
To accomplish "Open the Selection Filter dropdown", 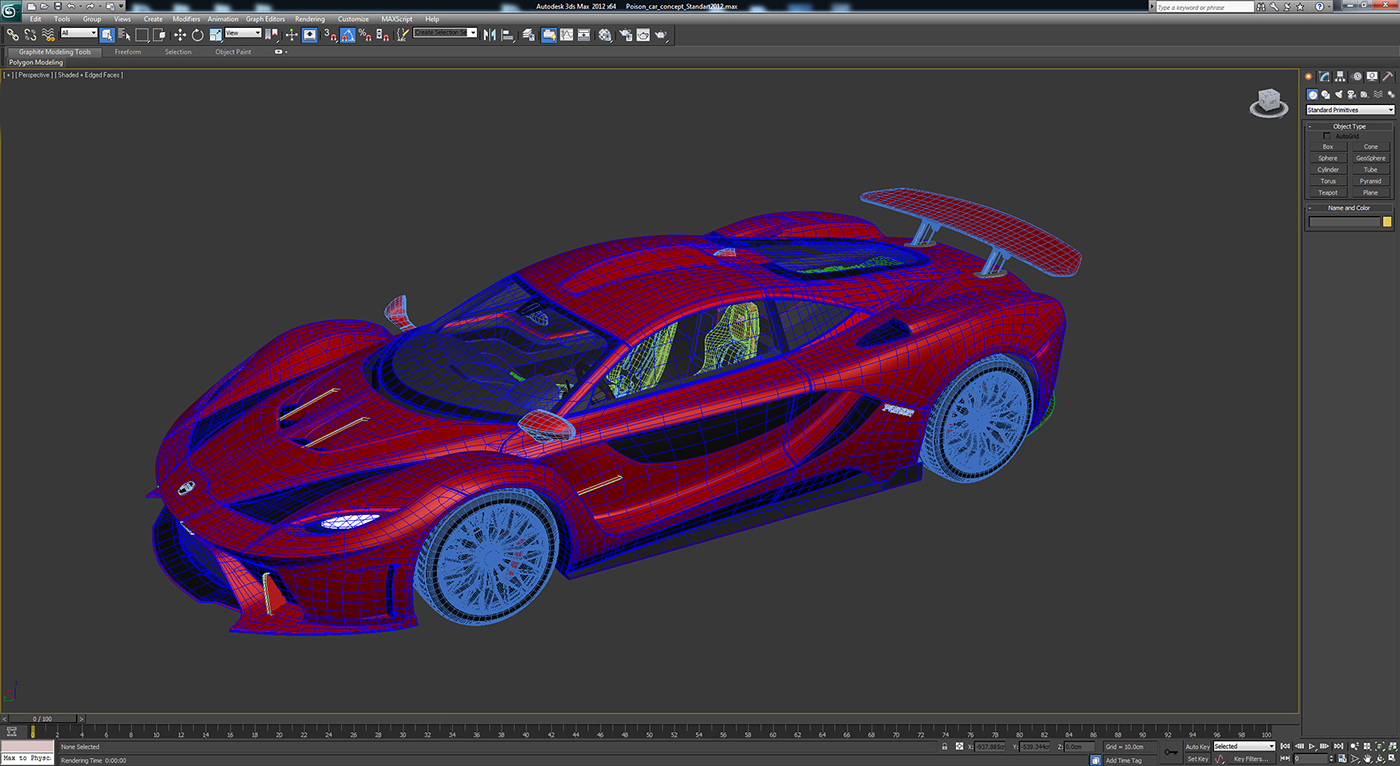I will (78, 35).
